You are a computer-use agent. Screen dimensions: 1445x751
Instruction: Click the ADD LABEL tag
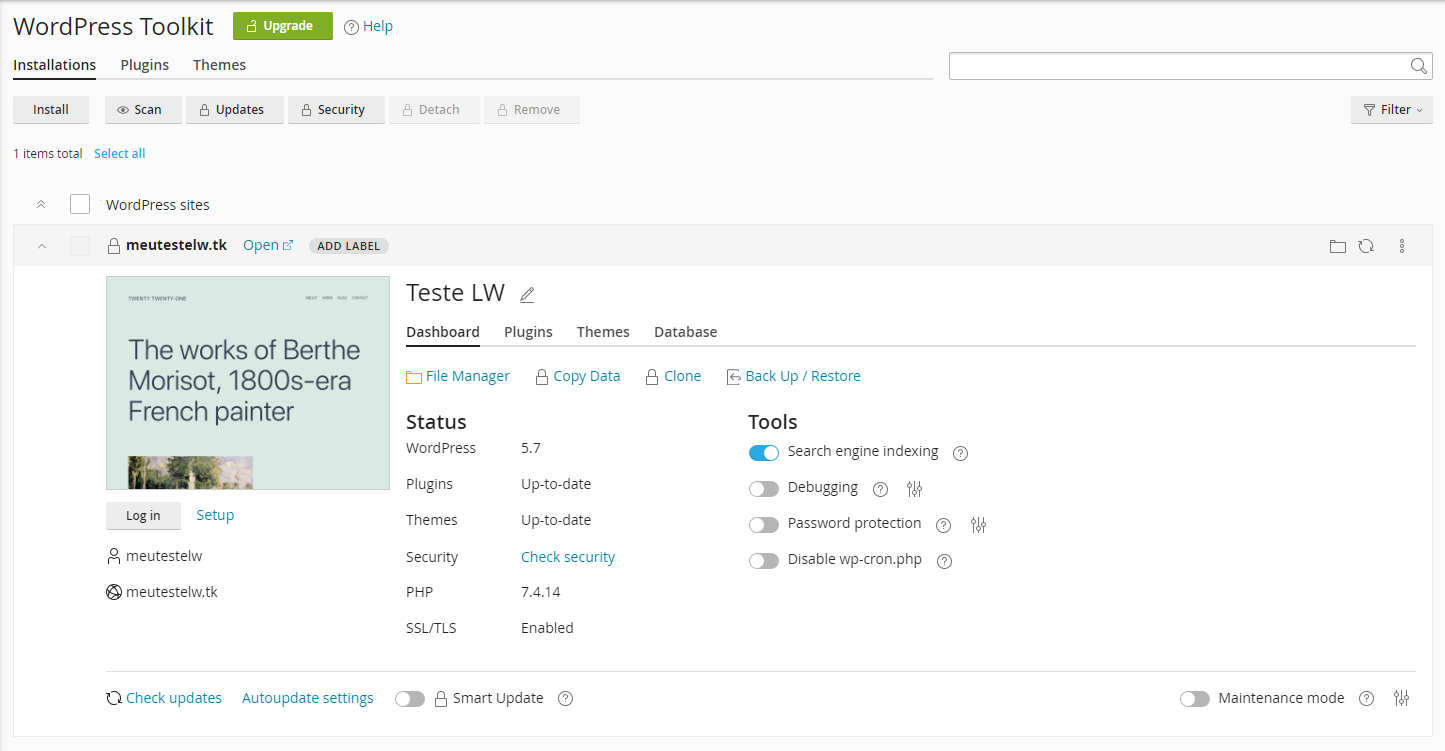pyautogui.click(x=349, y=246)
